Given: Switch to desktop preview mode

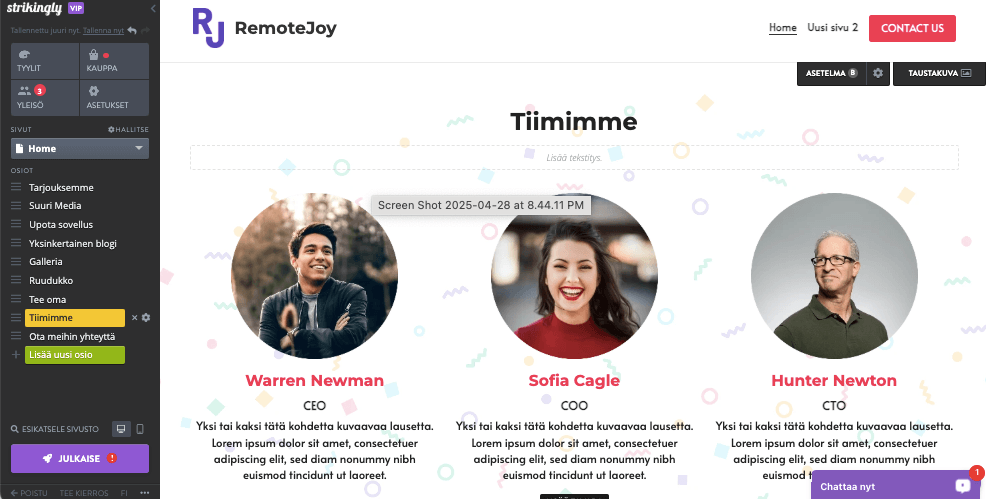Looking at the screenshot, I should [x=121, y=429].
